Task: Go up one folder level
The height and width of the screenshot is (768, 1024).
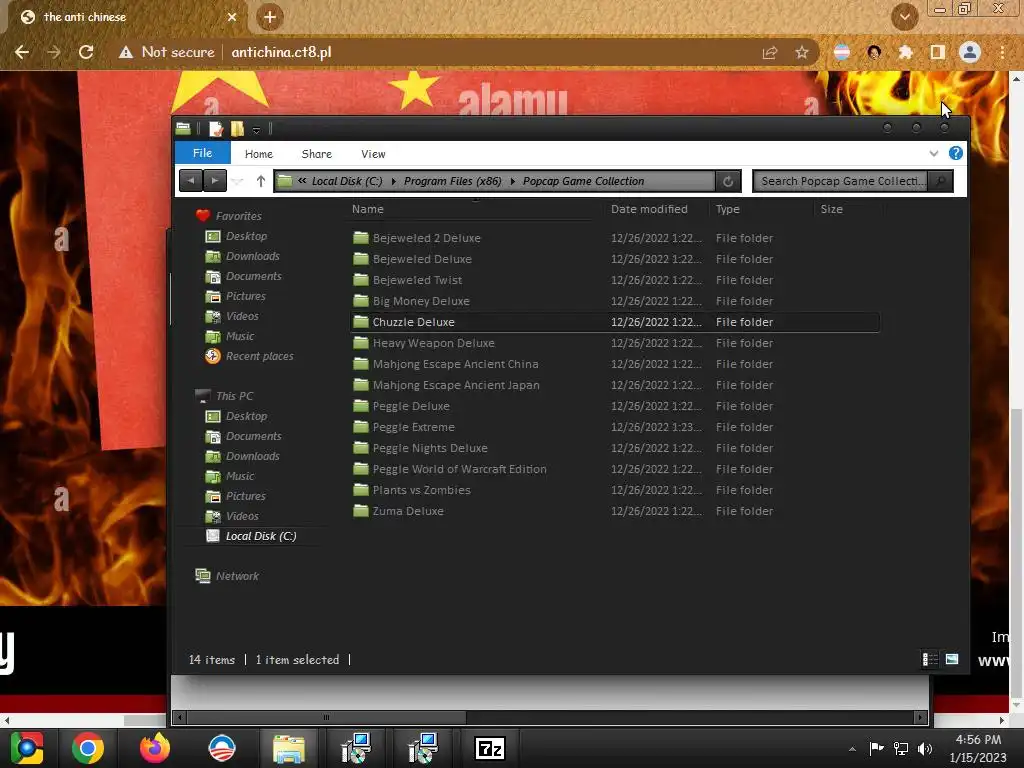Action: click(x=261, y=181)
